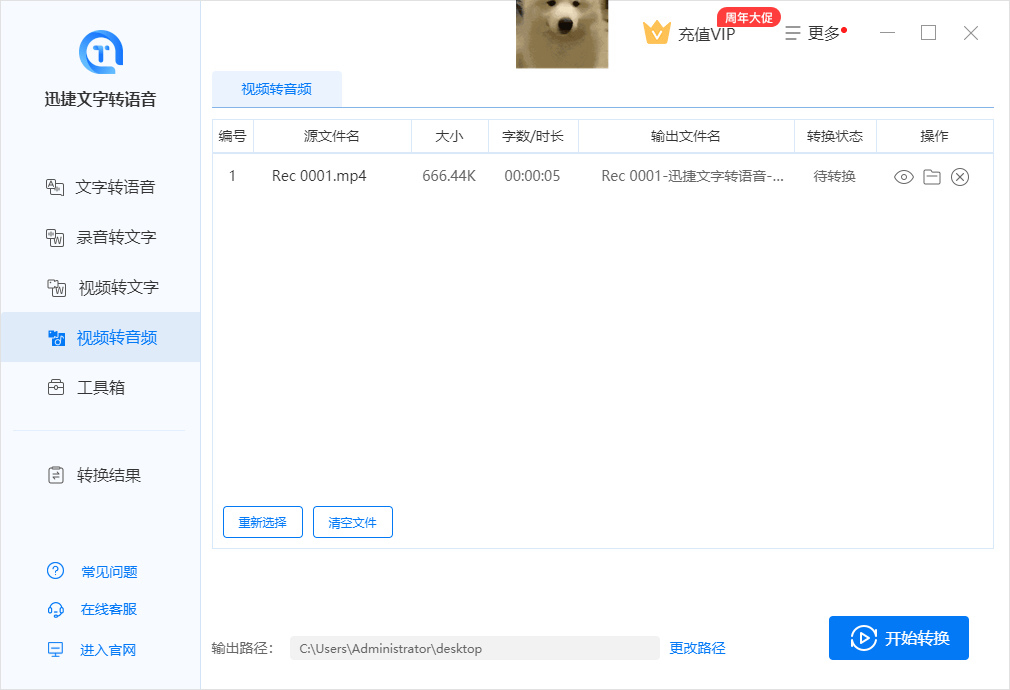The width and height of the screenshot is (1010, 690).
Task: Click the 转换结果 clipboard icon
Action: click(x=56, y=475)
